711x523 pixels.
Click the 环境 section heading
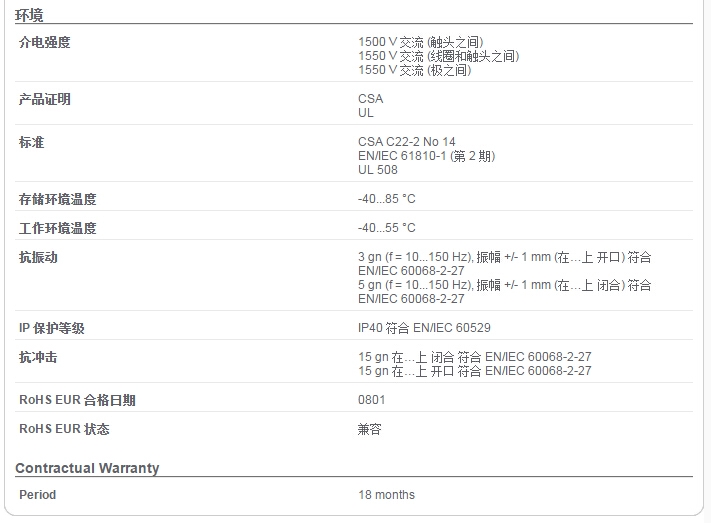point(29,15)
